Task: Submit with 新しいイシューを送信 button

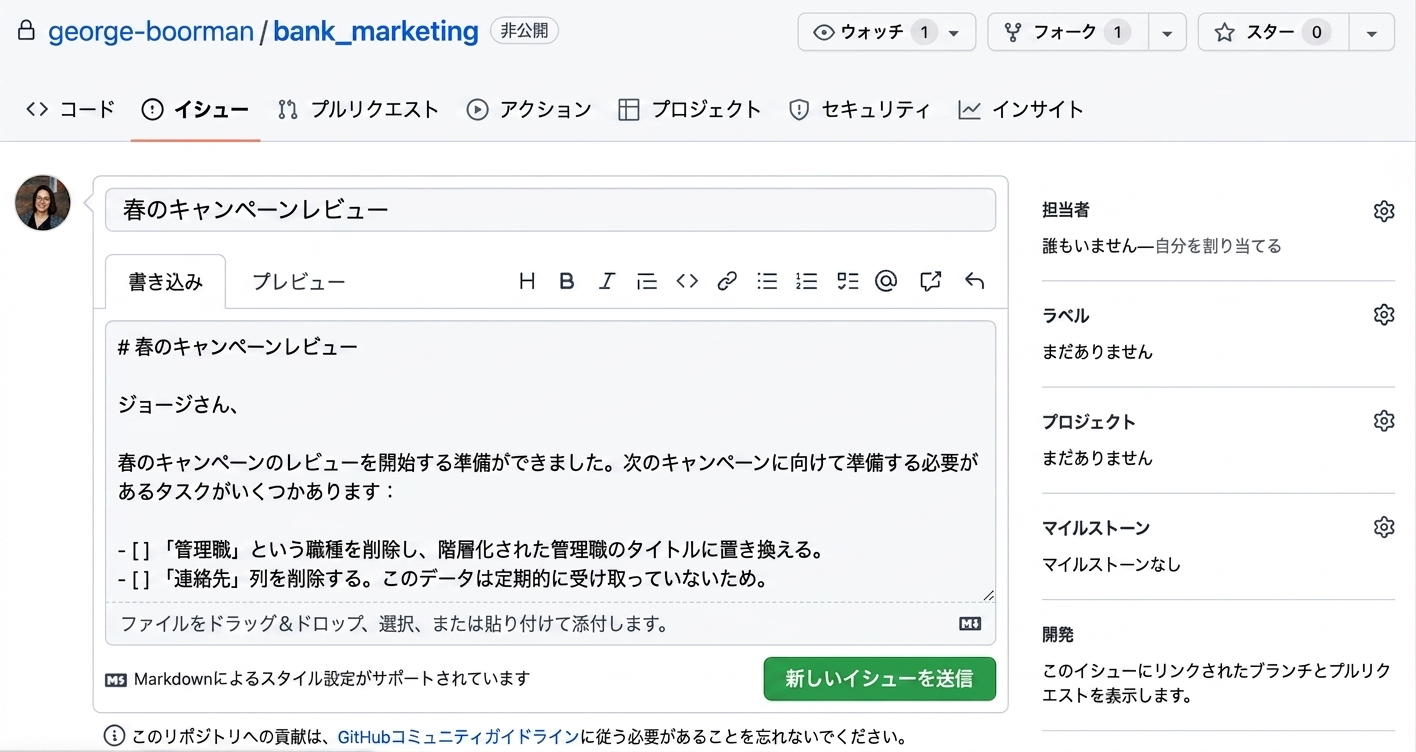Action: point(879,679)
